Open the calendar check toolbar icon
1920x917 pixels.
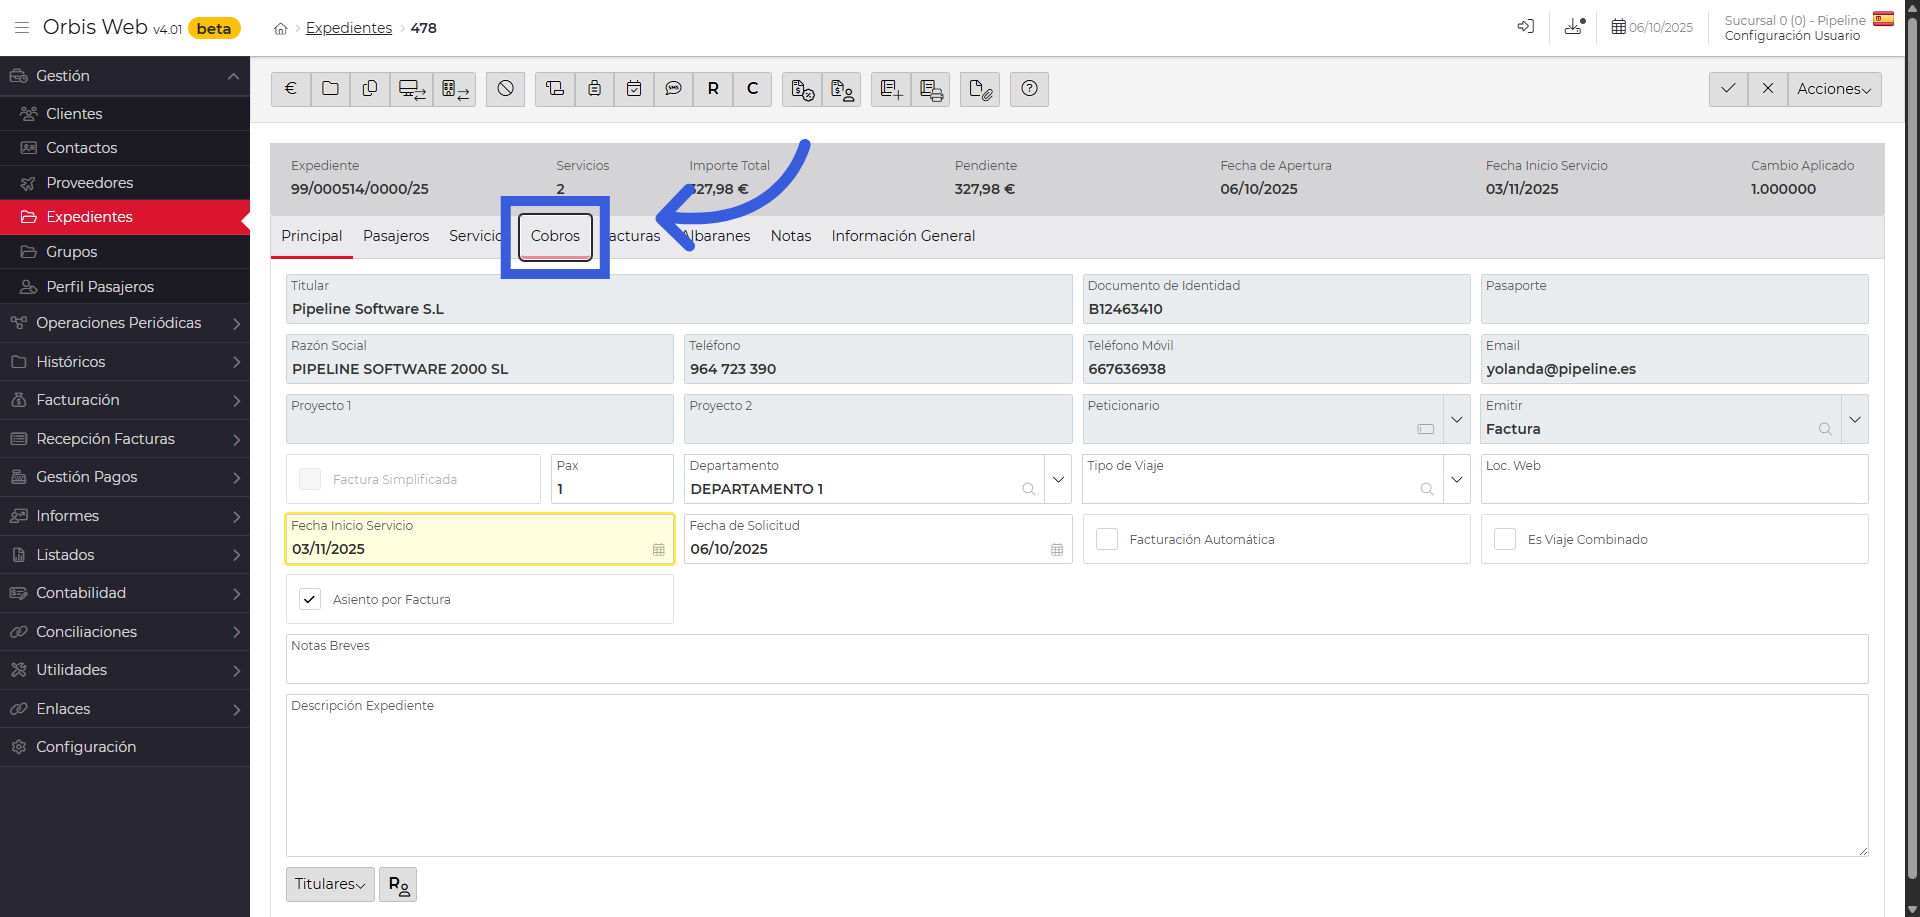[x=634, y=89]
